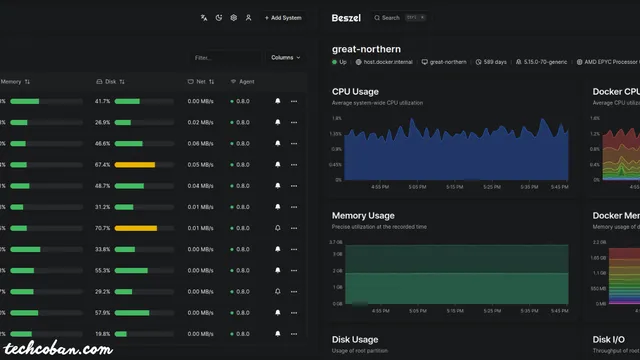Screen dimensions: 640x360
Task: Click the 0.04 MB/s net value
Action: click(x=200, y=186)
